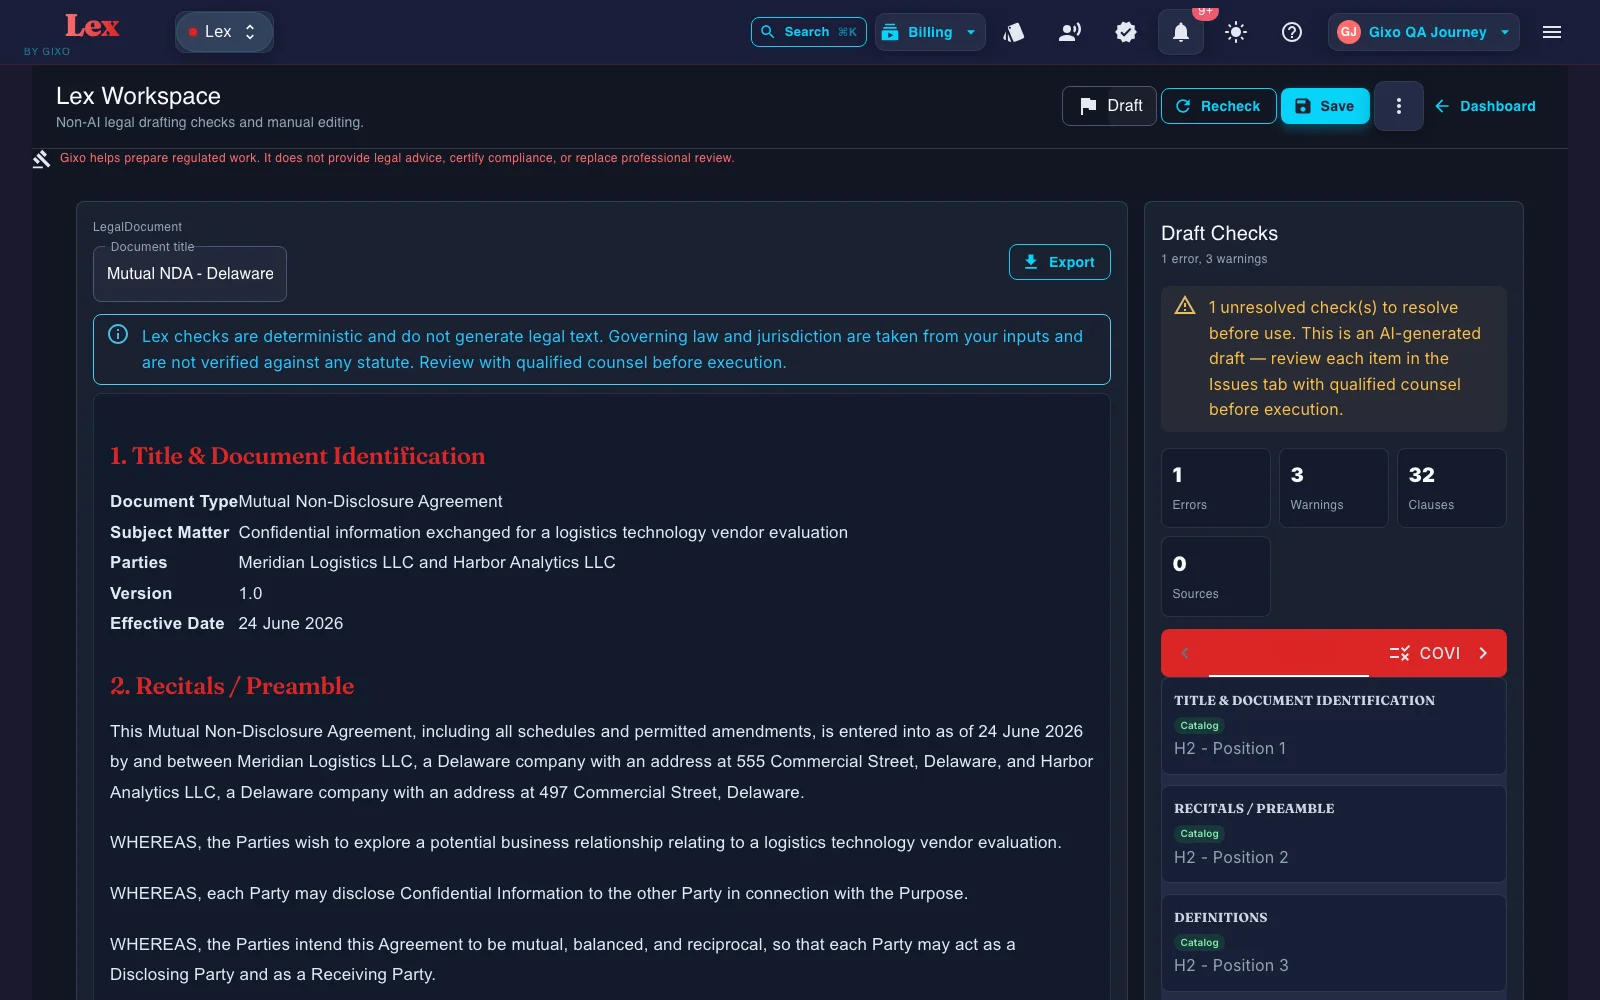
Task: Open the three-dot more options menu
Action: click(x=1398, y=106)
